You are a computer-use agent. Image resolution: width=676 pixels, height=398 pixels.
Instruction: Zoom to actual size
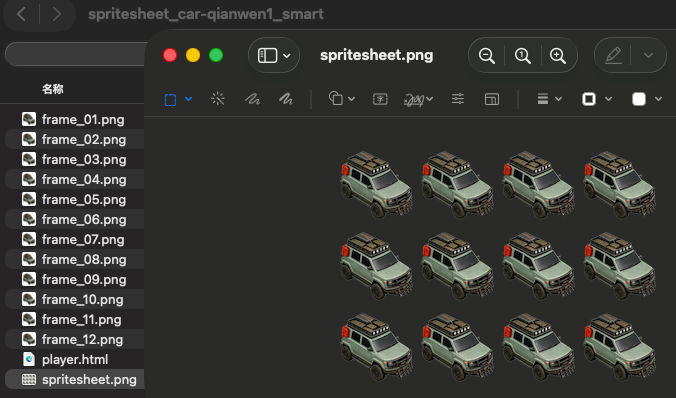[523, 56]
